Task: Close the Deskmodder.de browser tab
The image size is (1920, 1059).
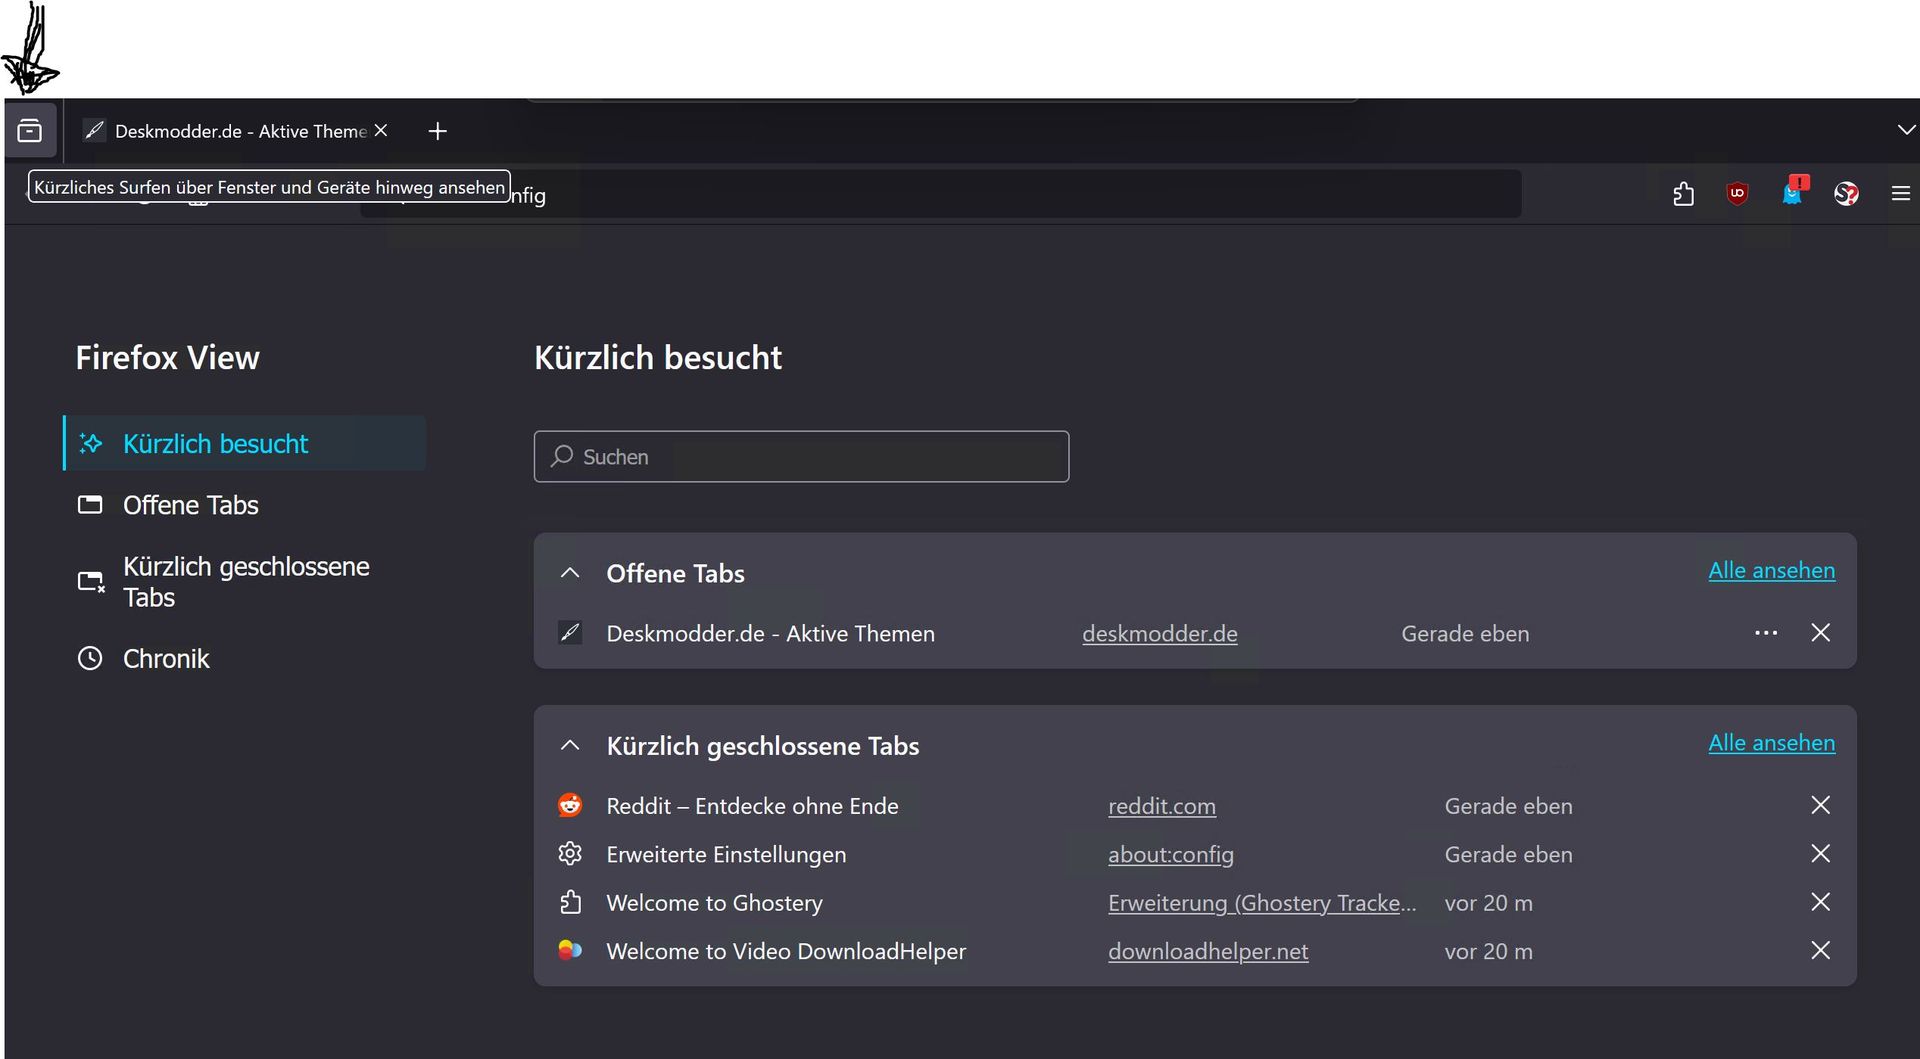Action: [x=381, y=131]
